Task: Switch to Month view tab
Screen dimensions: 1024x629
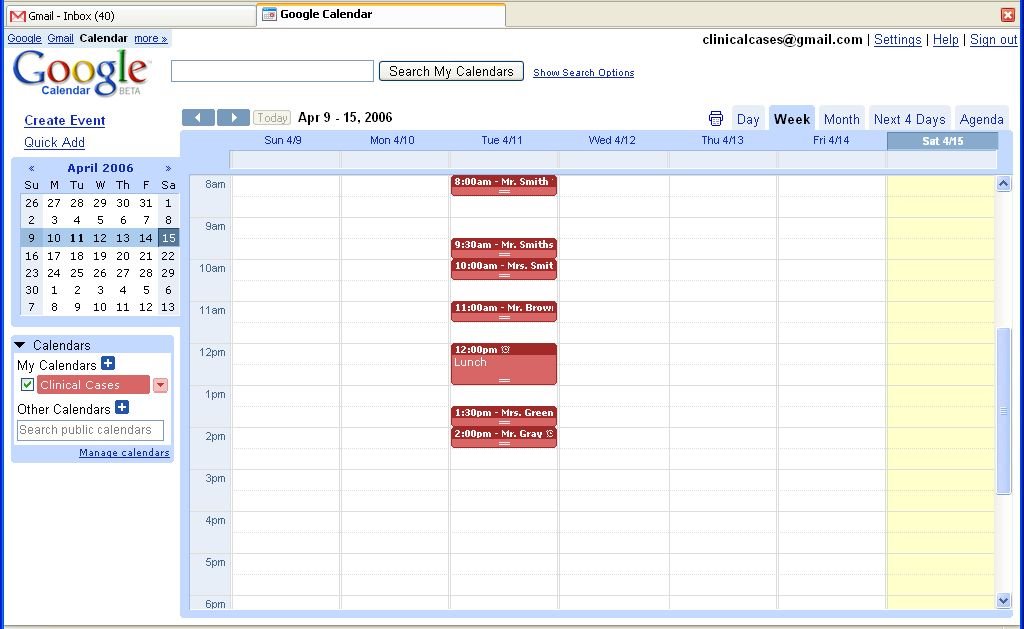Action: point(841,119)
